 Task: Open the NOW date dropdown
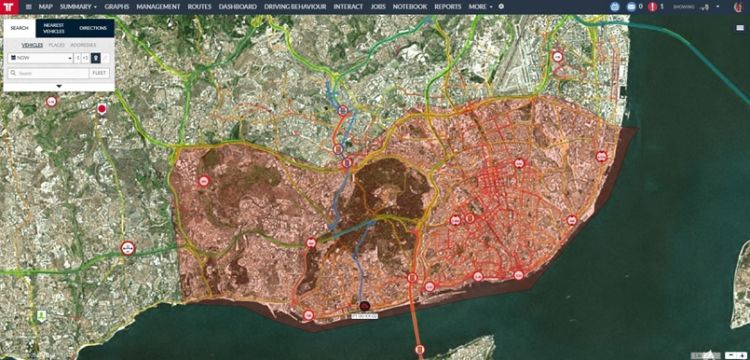(40, 58)
